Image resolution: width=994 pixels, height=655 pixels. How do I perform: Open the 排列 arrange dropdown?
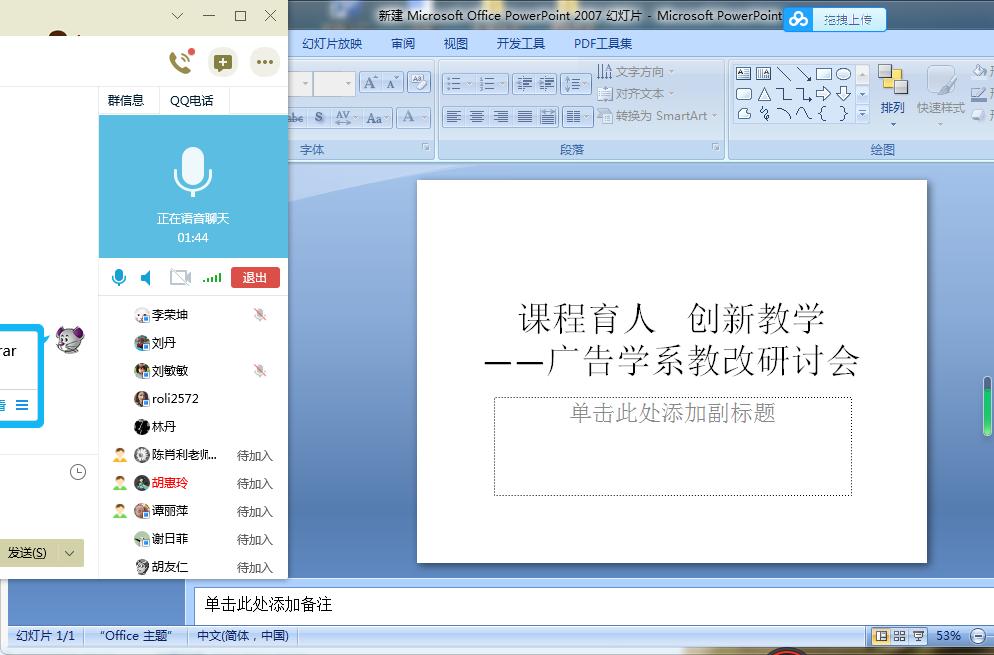892,108
